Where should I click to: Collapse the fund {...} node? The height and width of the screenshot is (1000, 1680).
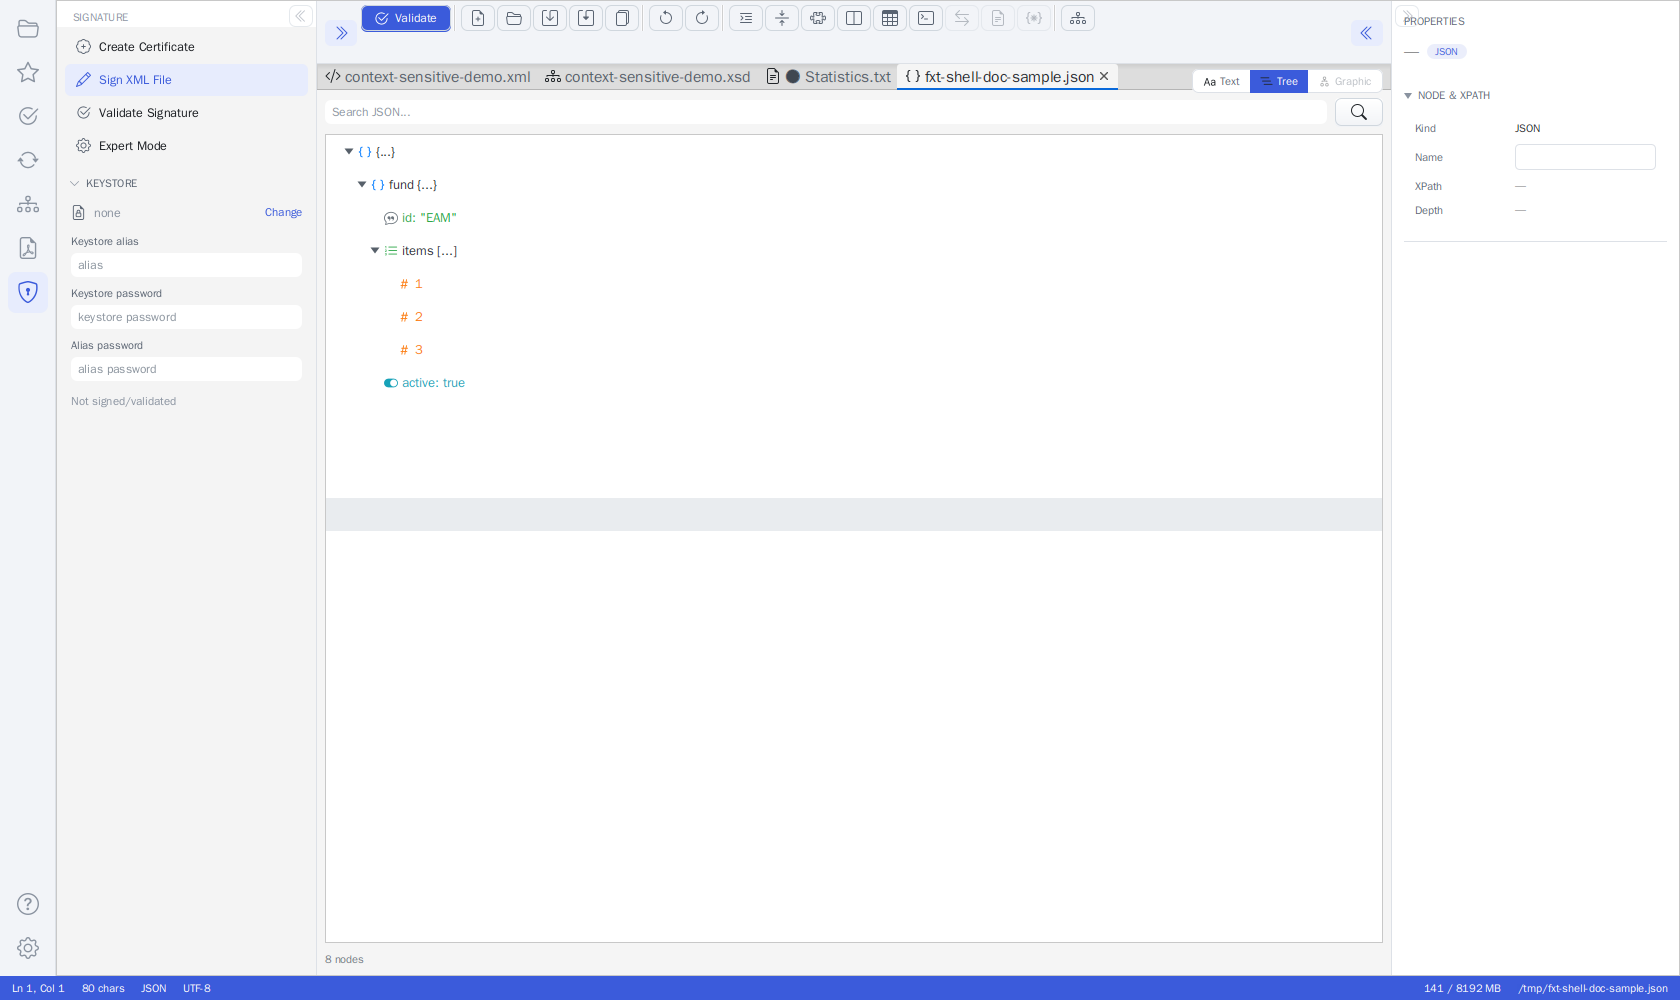click(362, 185)
